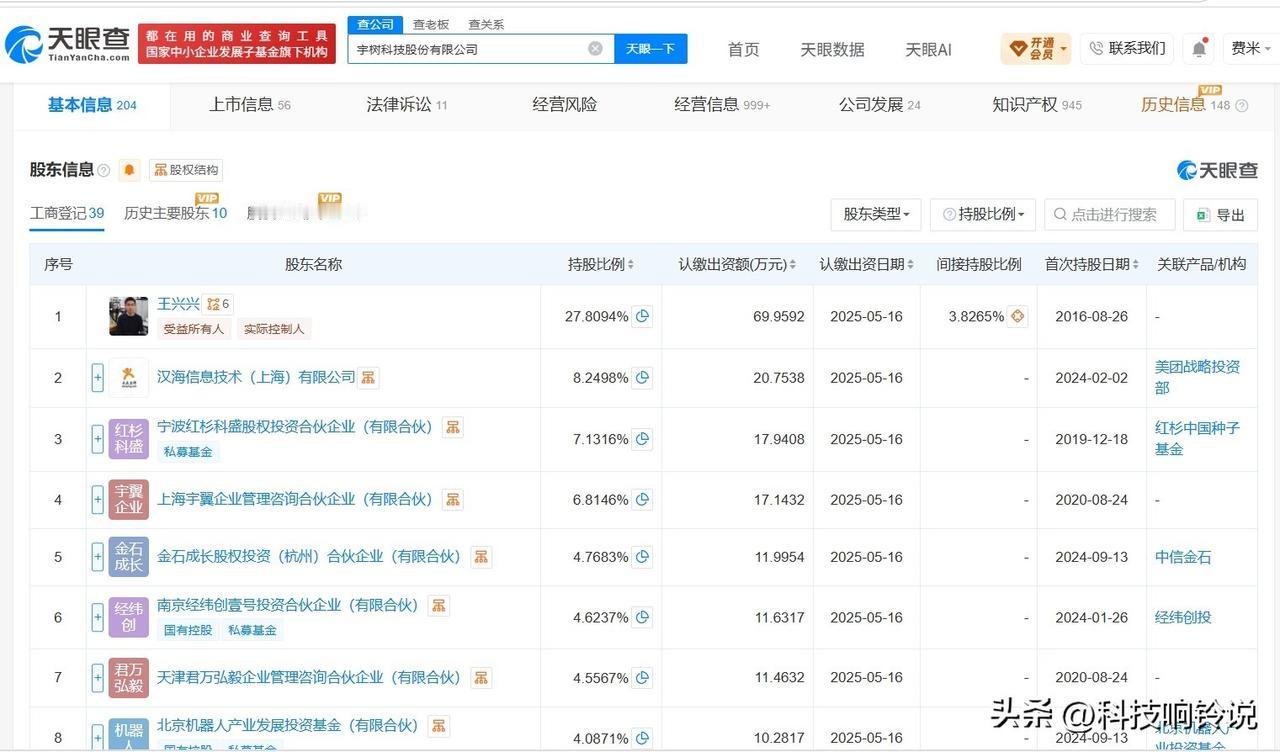This screenshot has height=752, width=1280.
Task: Open the 美团战略投资部 link
Action: (x=1197, y=377)
